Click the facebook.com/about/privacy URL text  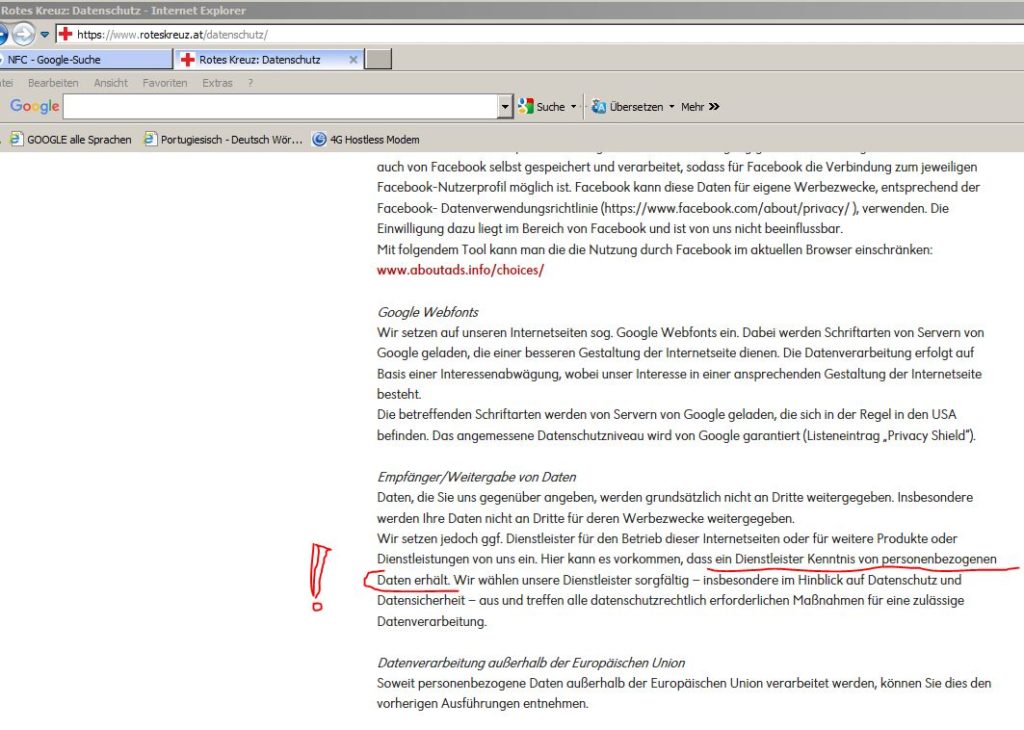727,208
